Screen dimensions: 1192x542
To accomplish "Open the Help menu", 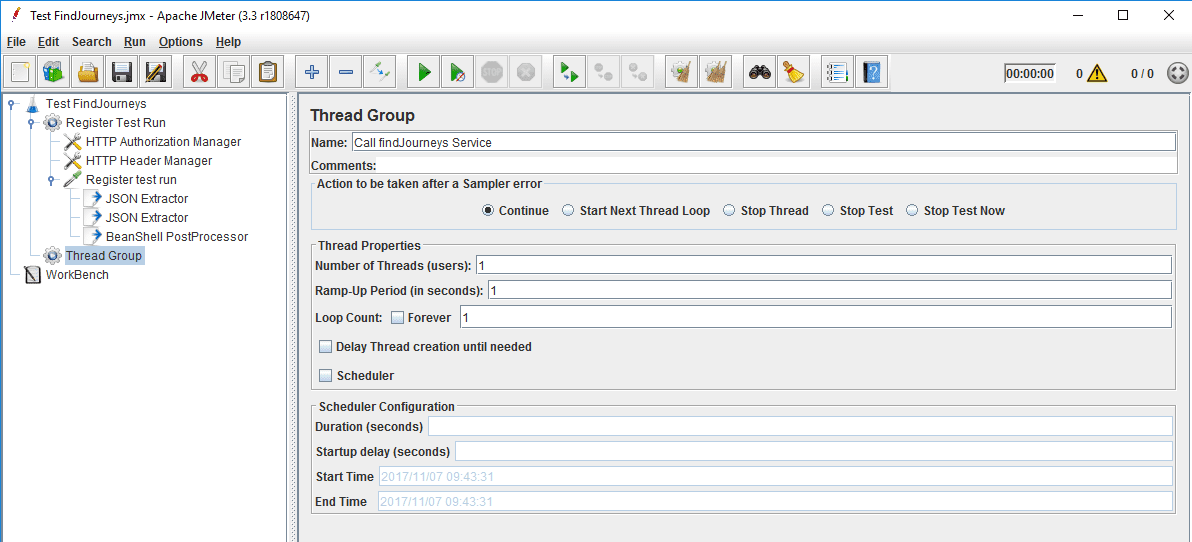I will point(228,42).
